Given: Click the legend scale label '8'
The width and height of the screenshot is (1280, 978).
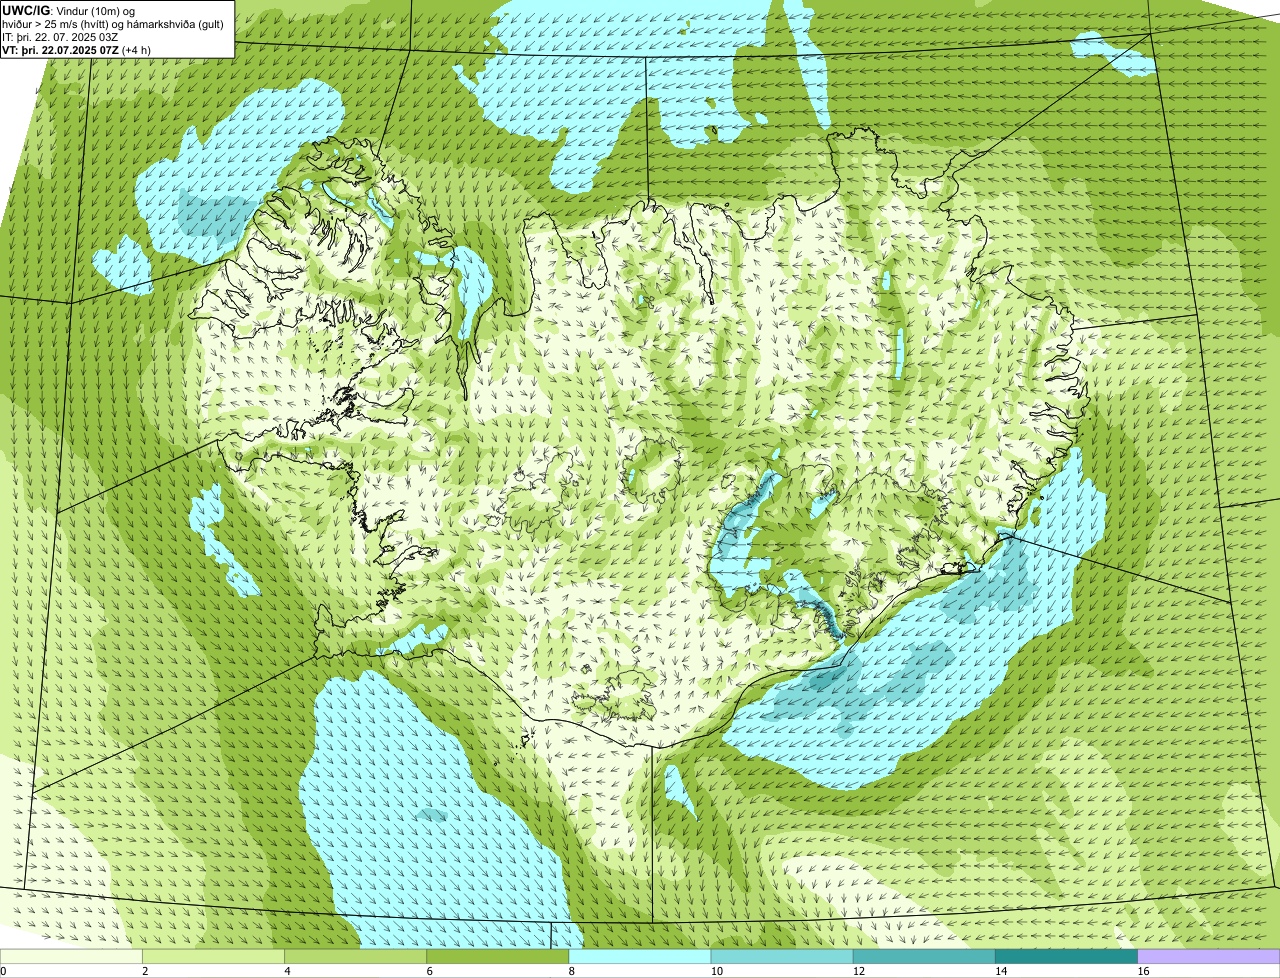Looking at the screenshot, I should (571, 971).
